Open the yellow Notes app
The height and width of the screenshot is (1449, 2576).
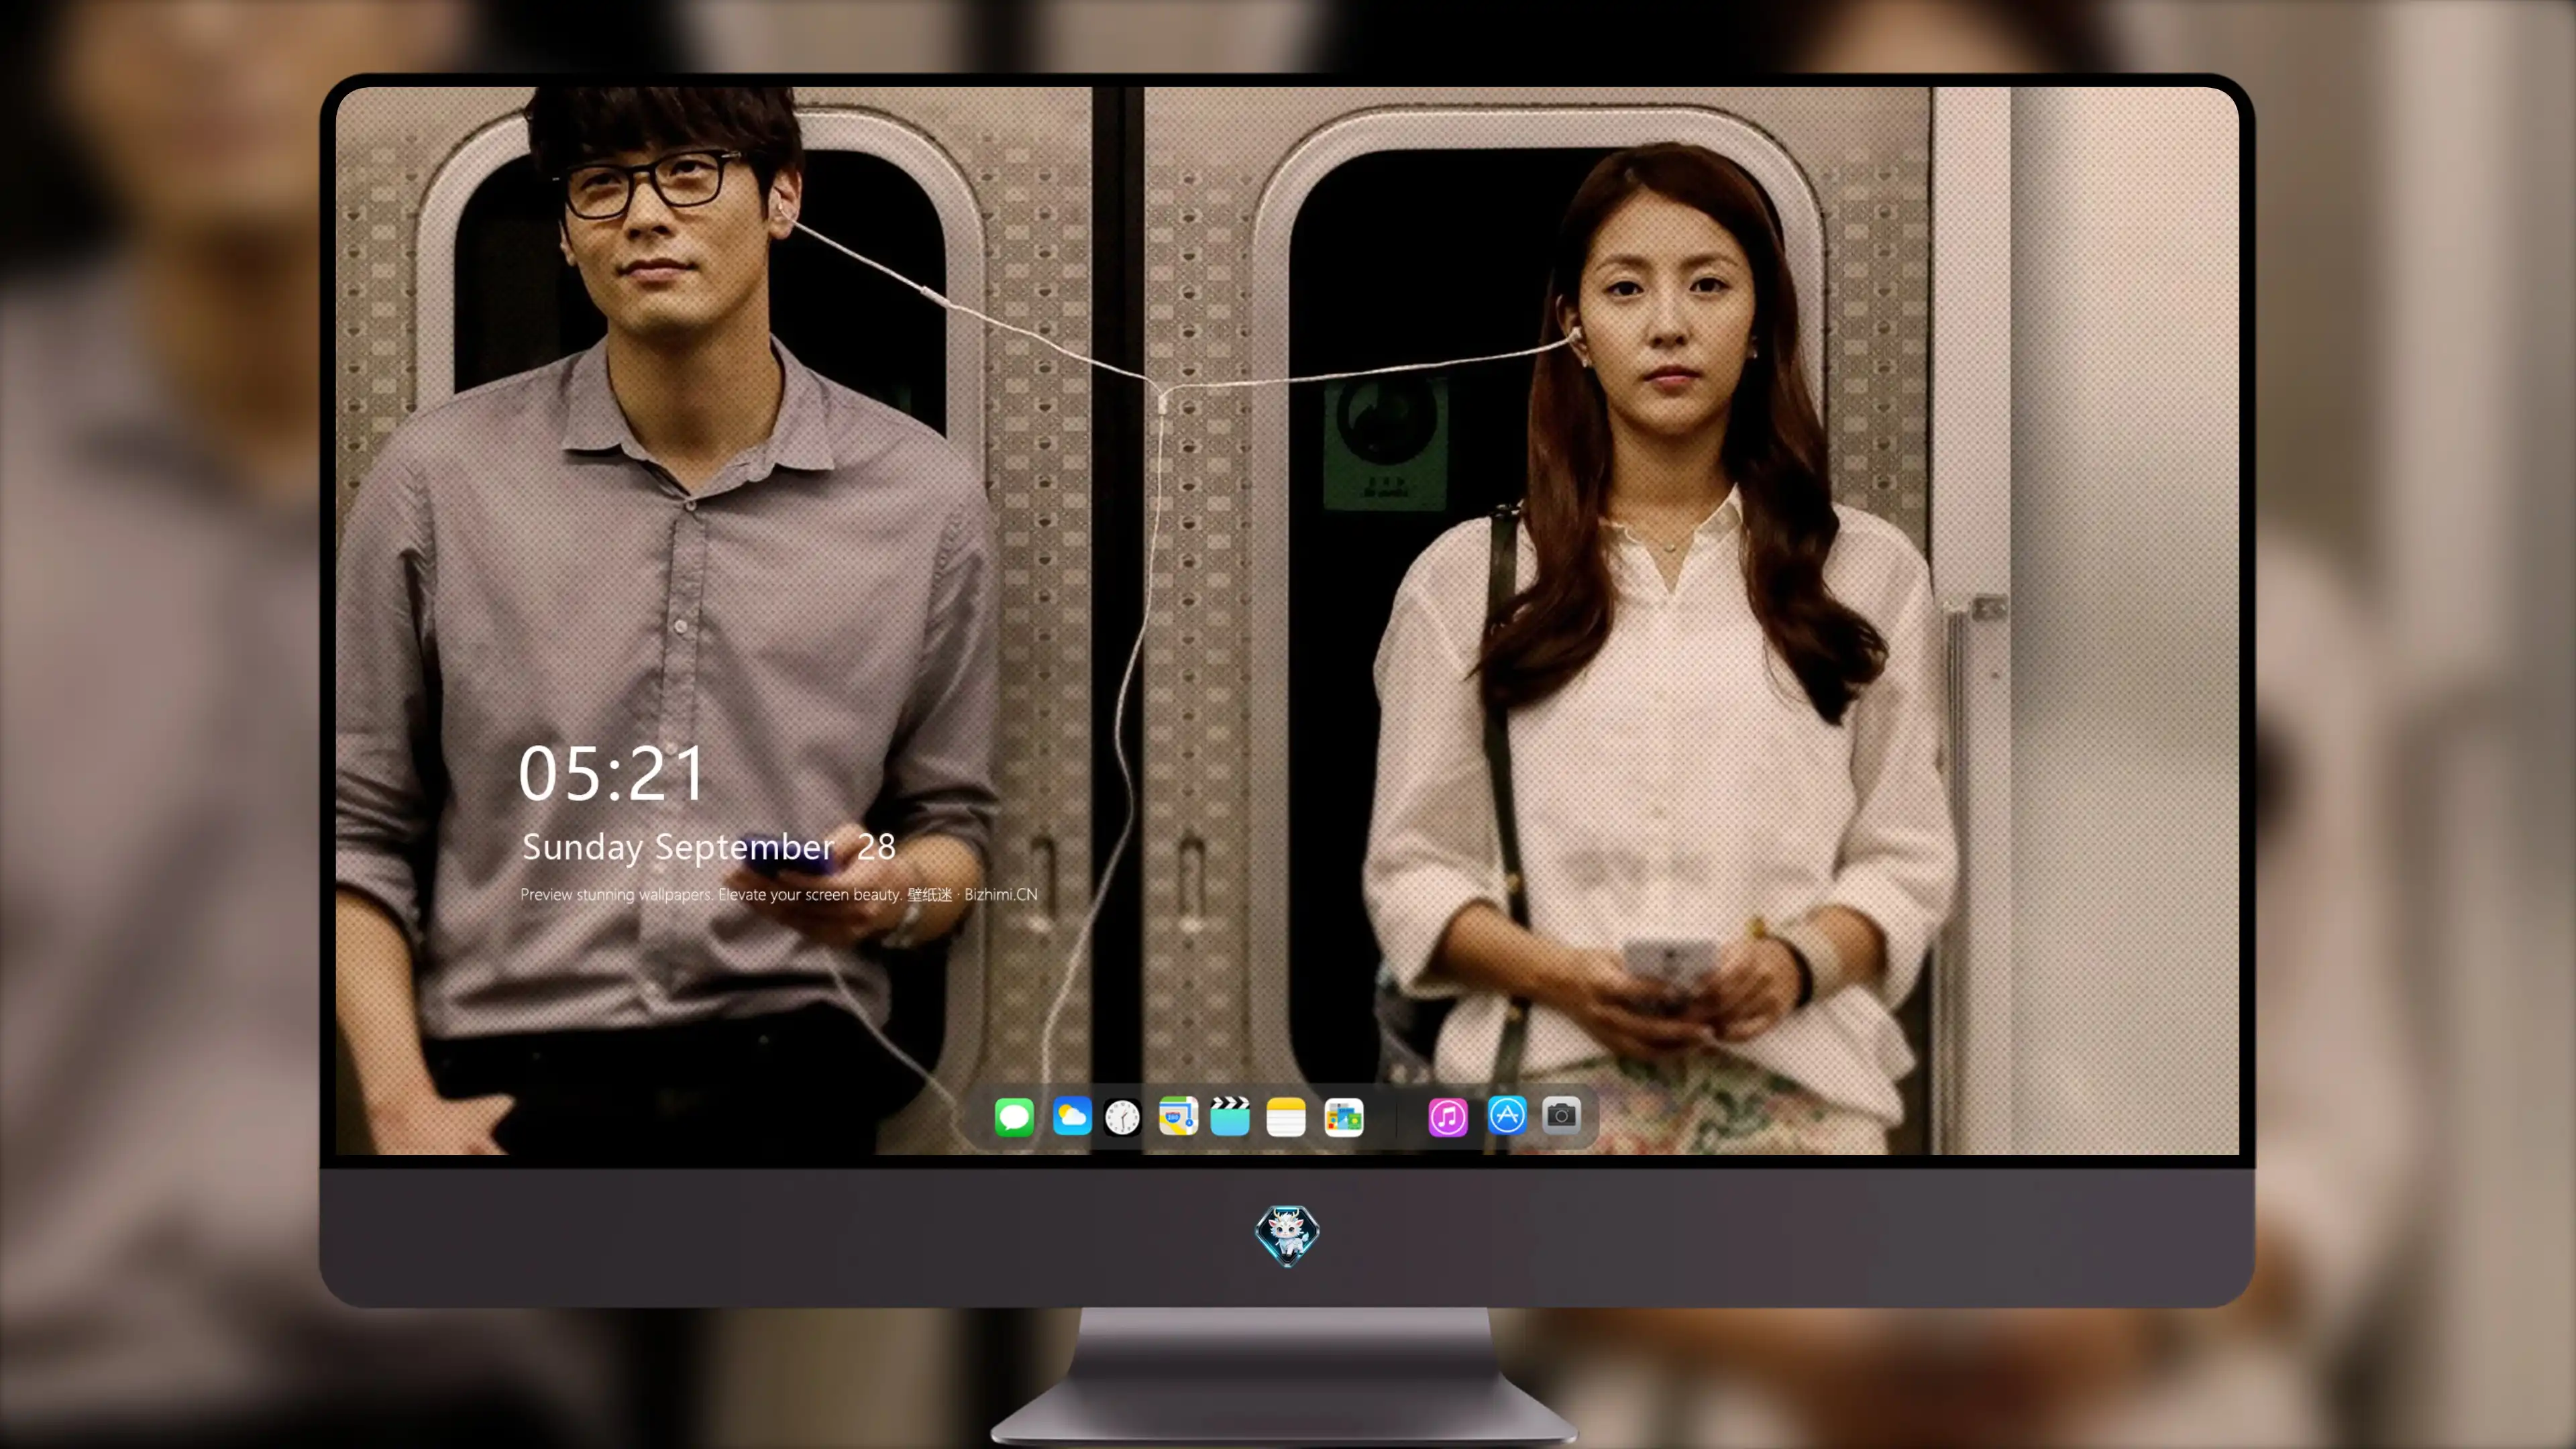coord(1286,1116)
